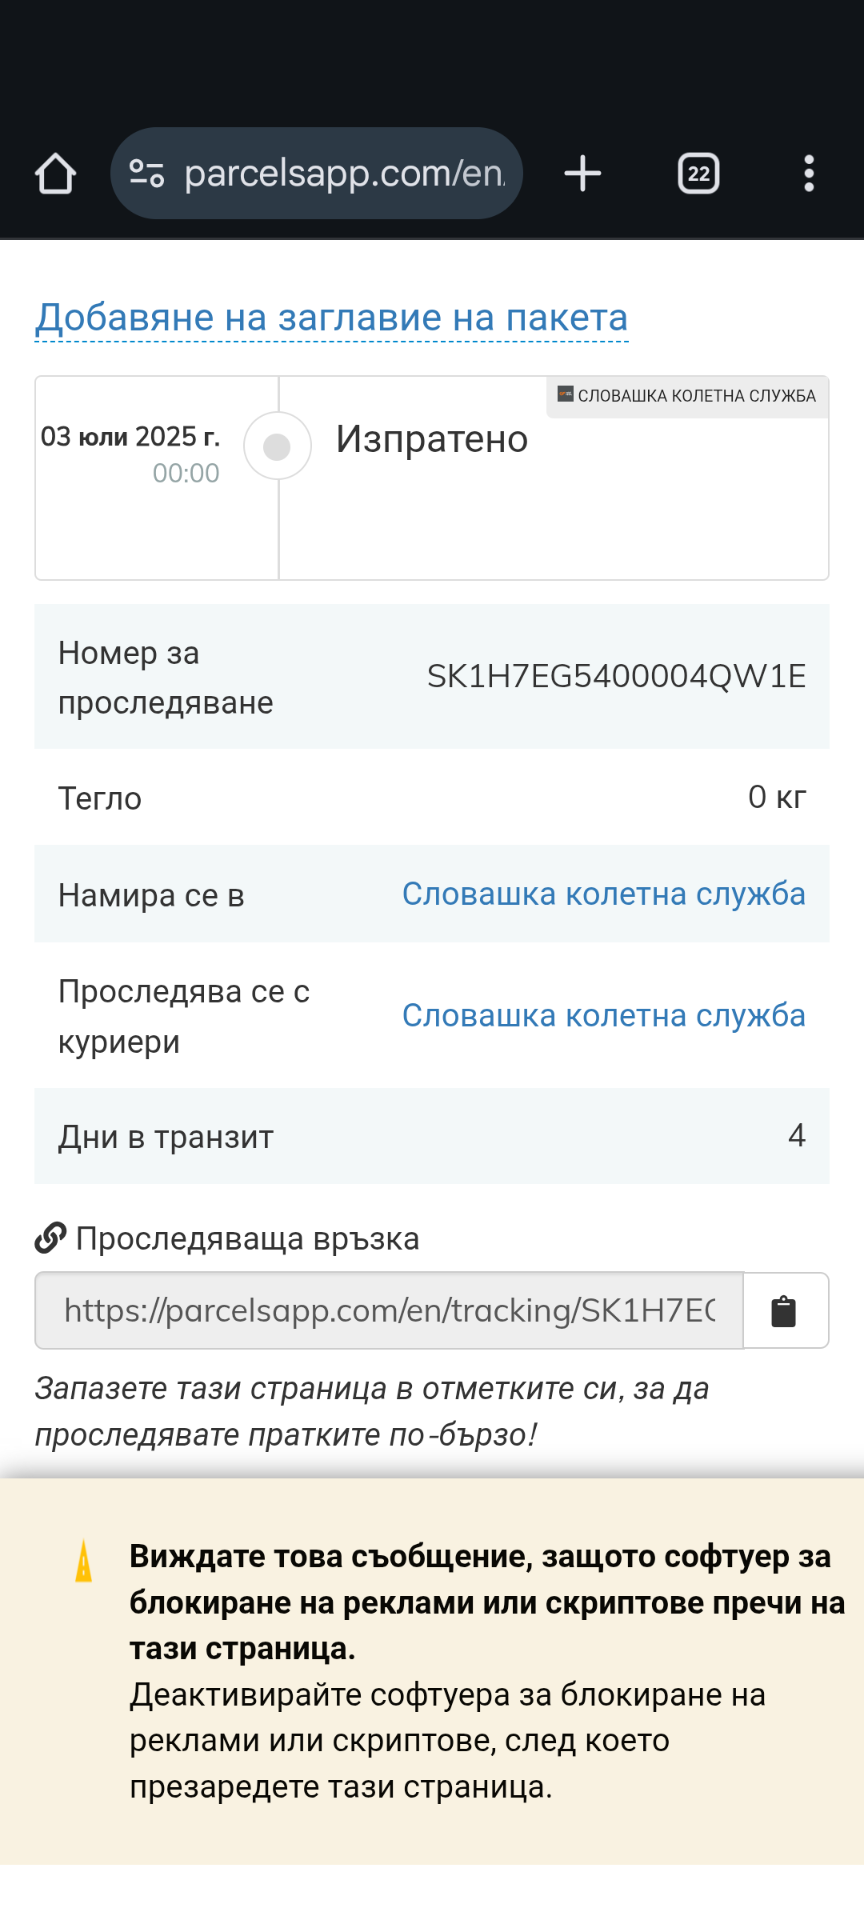Tap the parcelsapp.com address bar

344,174
